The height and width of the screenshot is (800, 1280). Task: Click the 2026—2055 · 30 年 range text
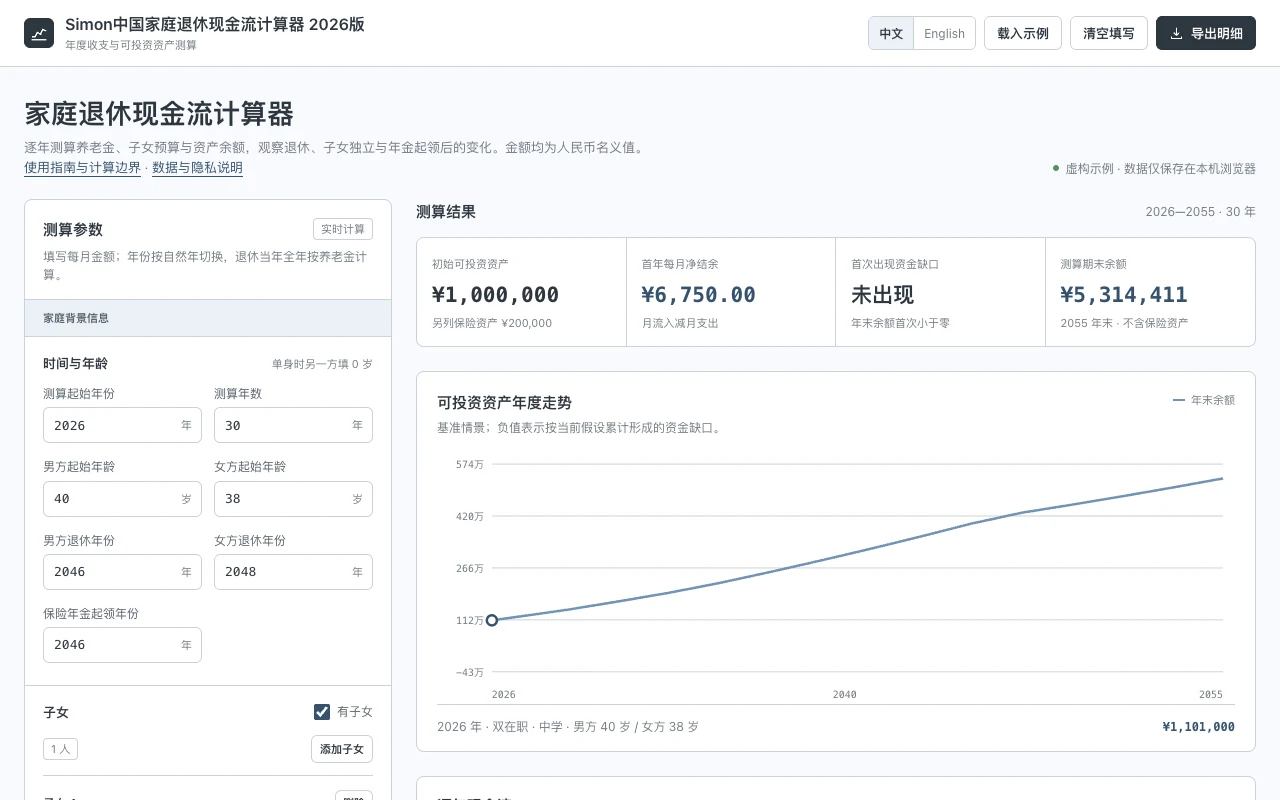[1200, 212]
